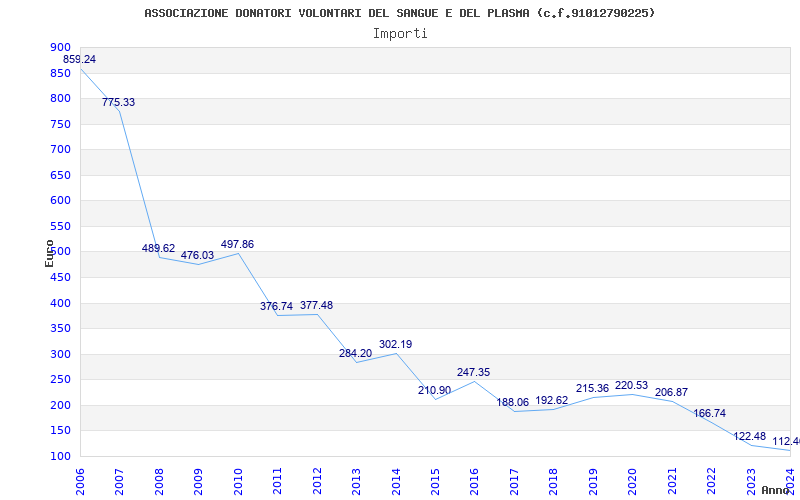Image resolution: width=800 pixels, height=500 pixels.
Task: Click the x-axis year 2006
Action: pos(80,481)
